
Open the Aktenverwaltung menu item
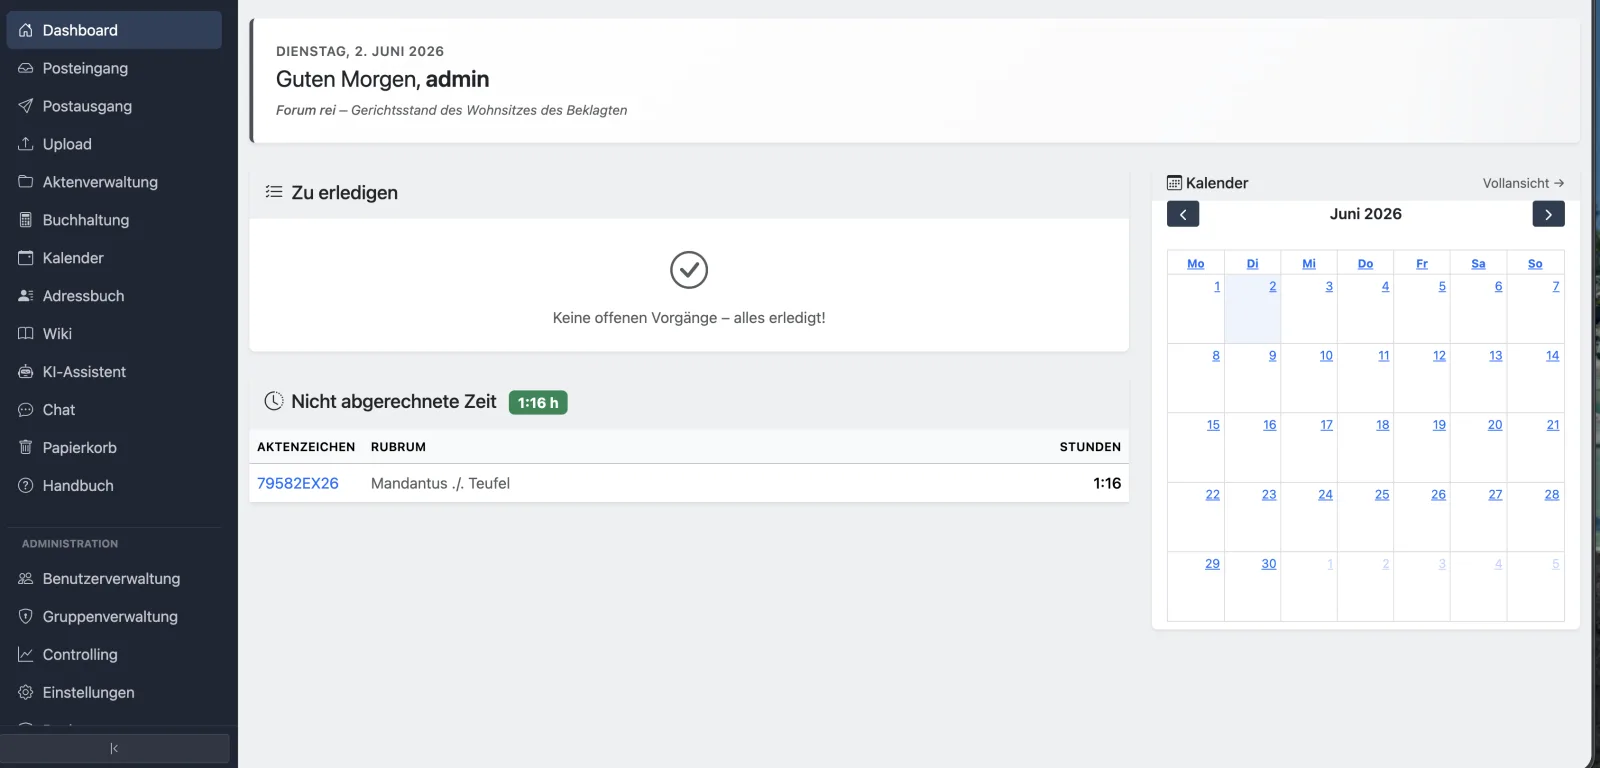114,182
